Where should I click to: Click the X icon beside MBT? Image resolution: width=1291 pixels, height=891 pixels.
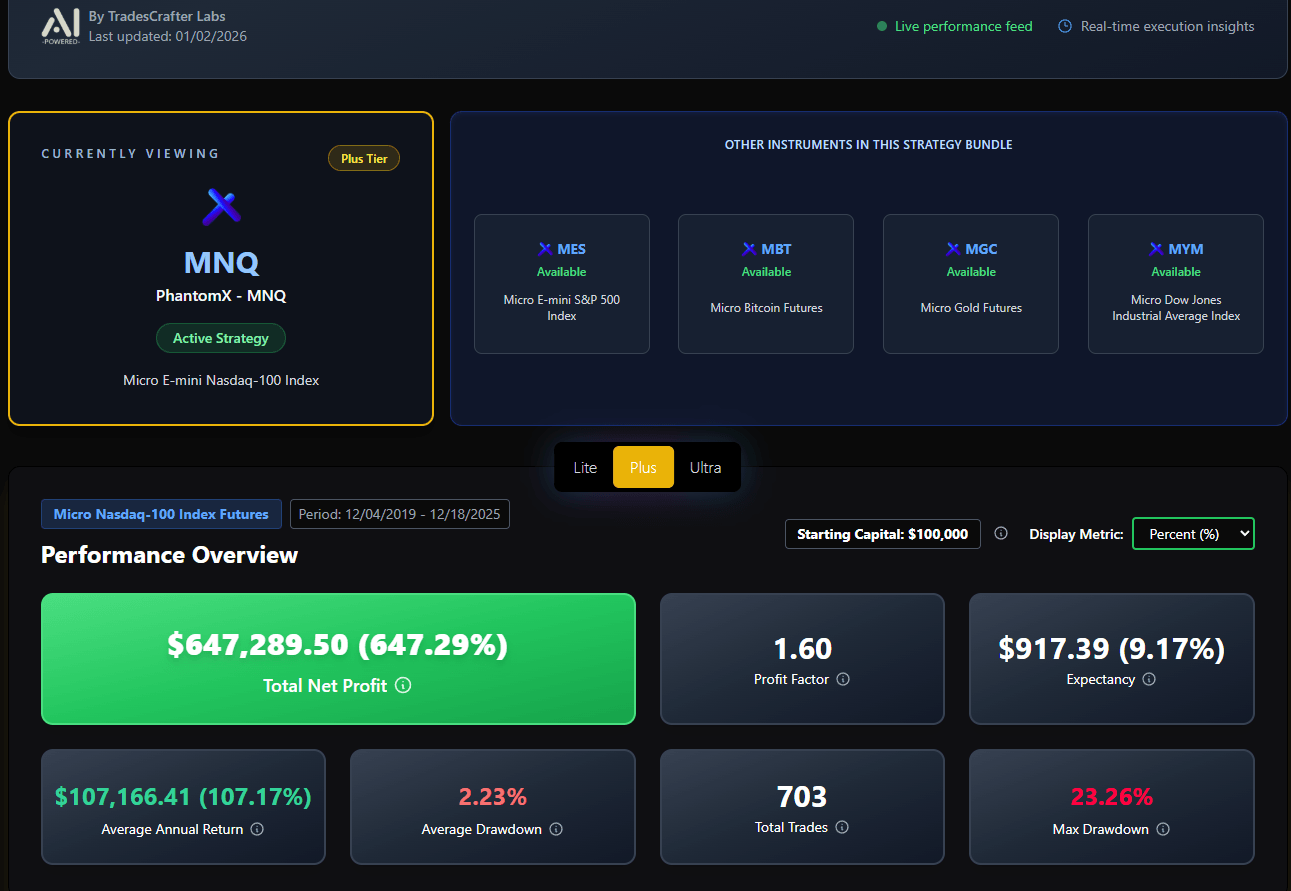pos(749,249)
